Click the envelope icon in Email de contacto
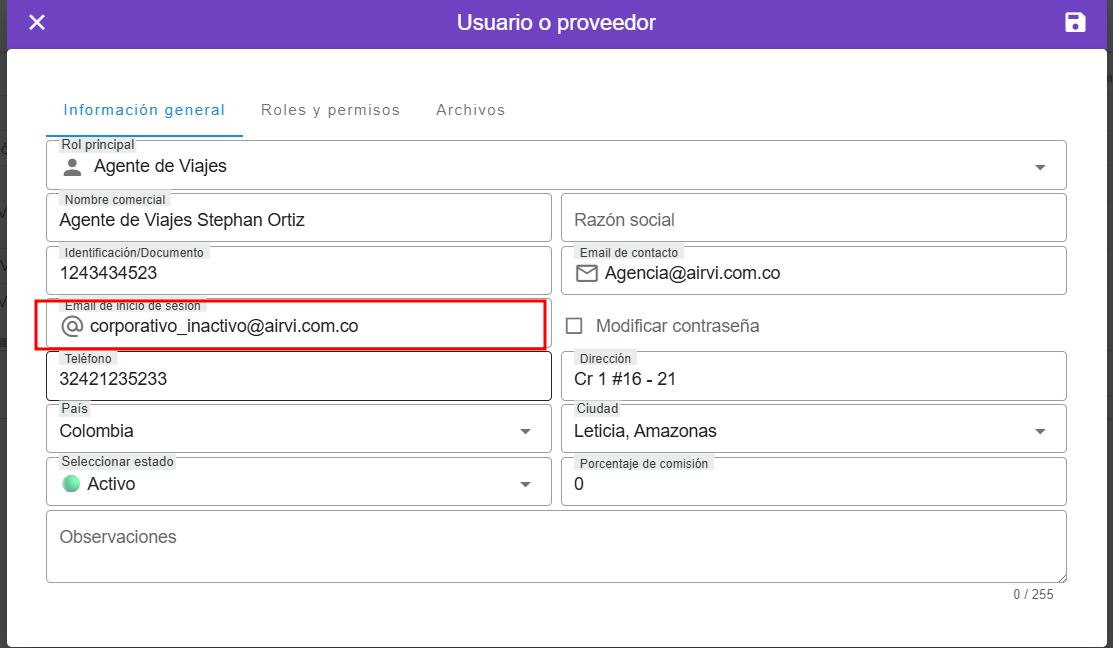Screen dimensions: 1113x648 pyautogui.click(x=586, y=273)
